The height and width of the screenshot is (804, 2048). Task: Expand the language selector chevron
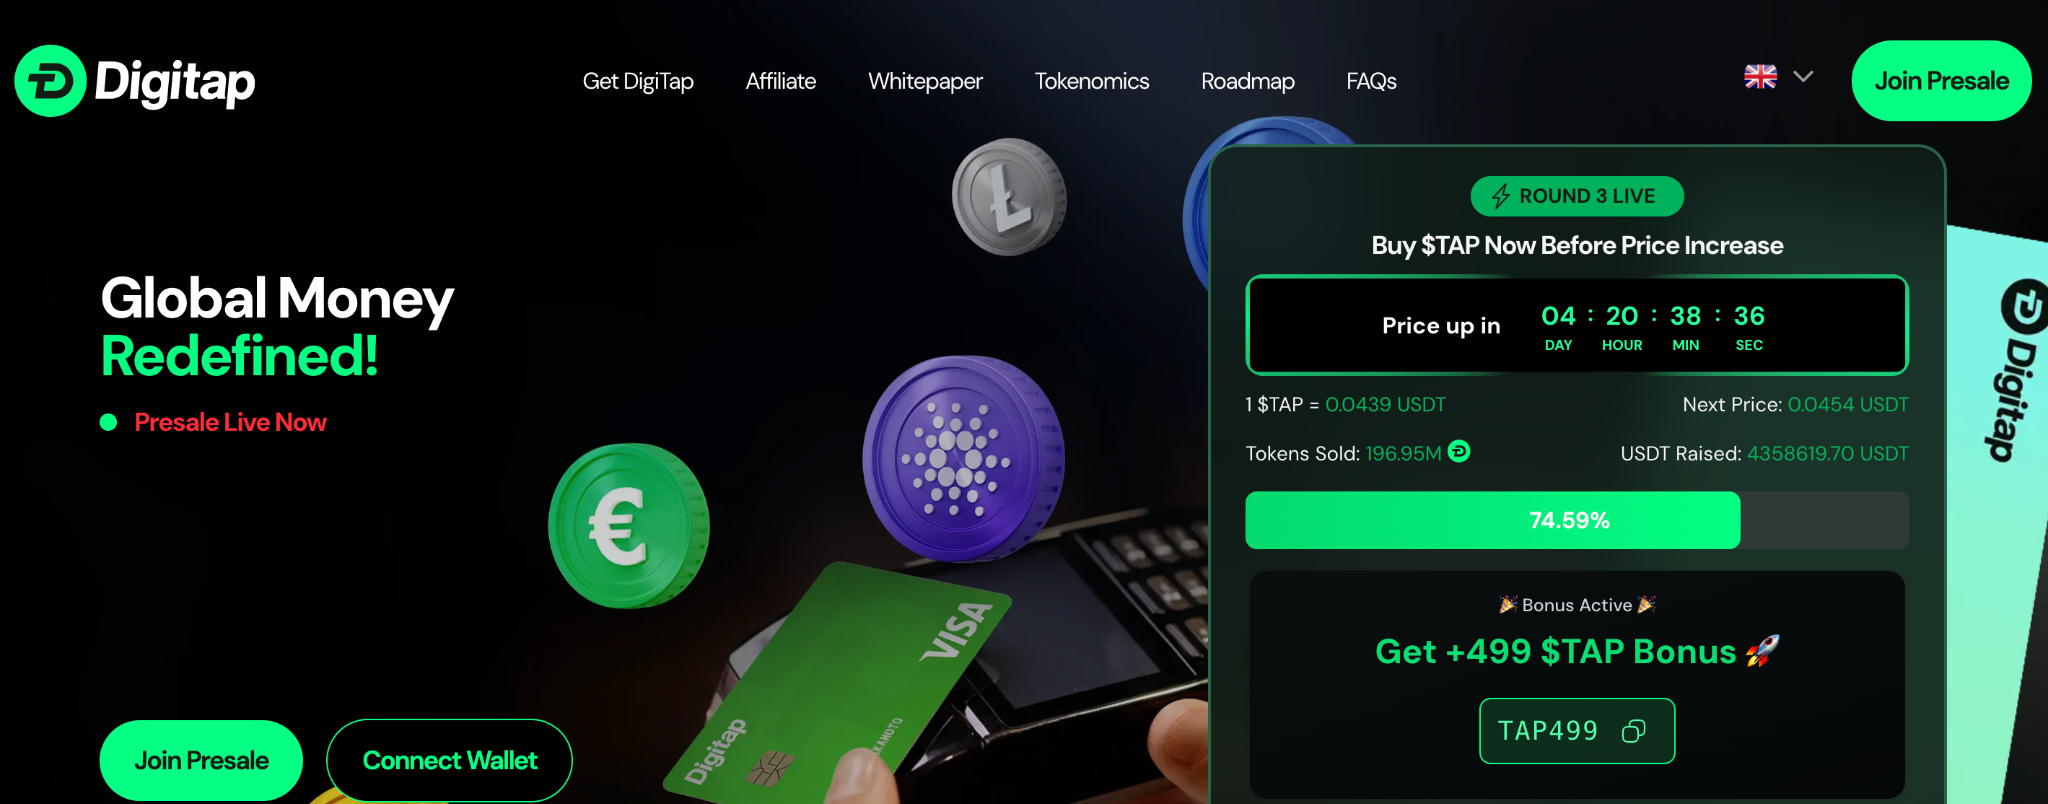pos(1803,77)
